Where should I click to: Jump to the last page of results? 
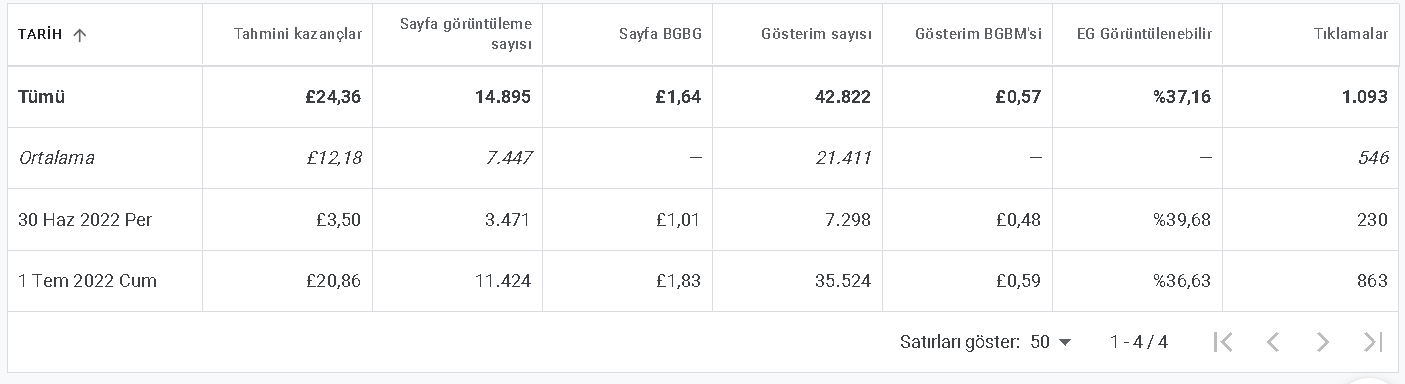click(1373, 342)
